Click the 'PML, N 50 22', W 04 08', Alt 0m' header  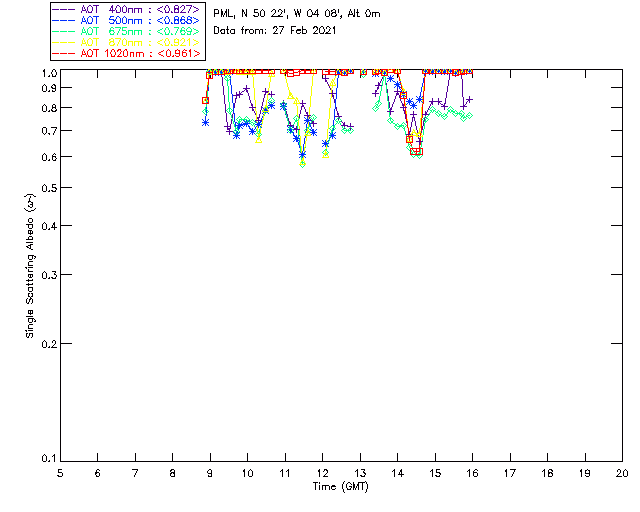pos(297,14)
